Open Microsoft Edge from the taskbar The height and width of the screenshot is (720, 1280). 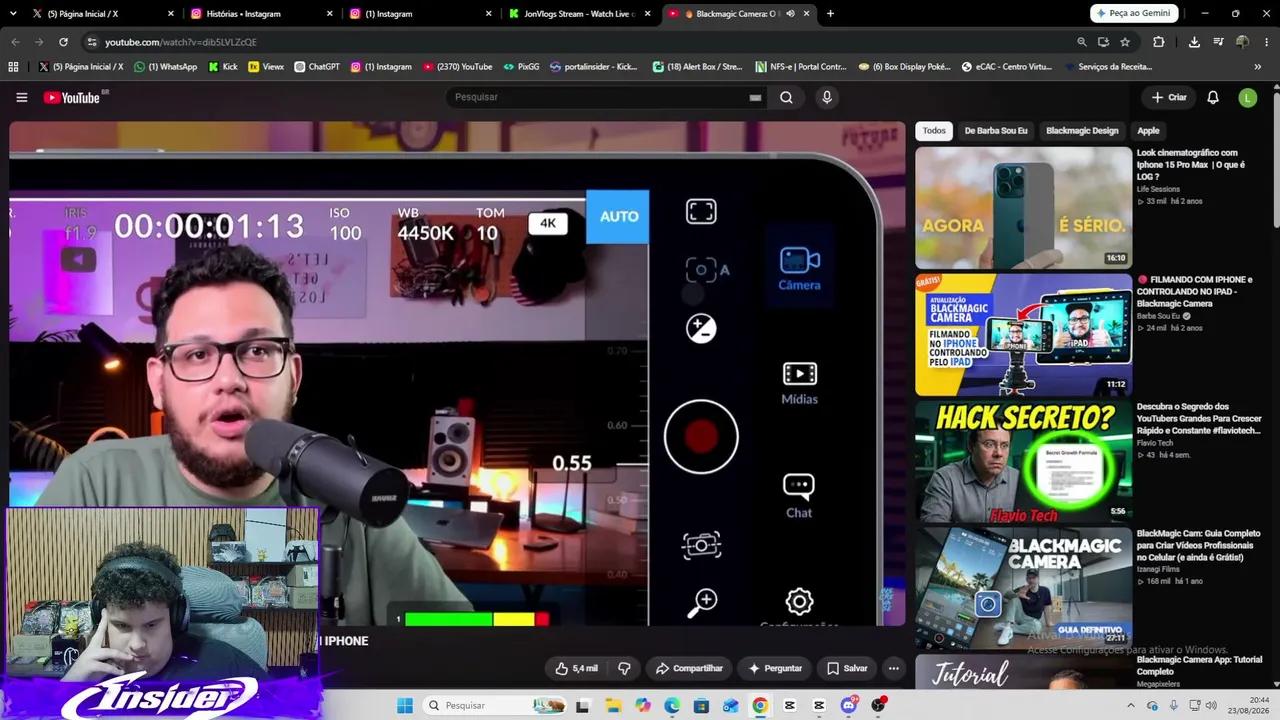pyautogui.click(x=671, y=706)
